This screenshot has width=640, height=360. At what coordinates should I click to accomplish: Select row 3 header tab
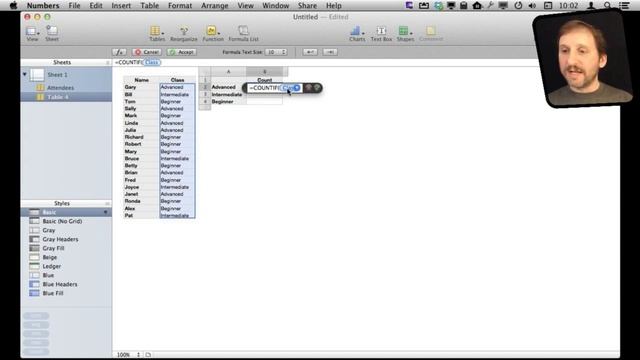[205, 94]
